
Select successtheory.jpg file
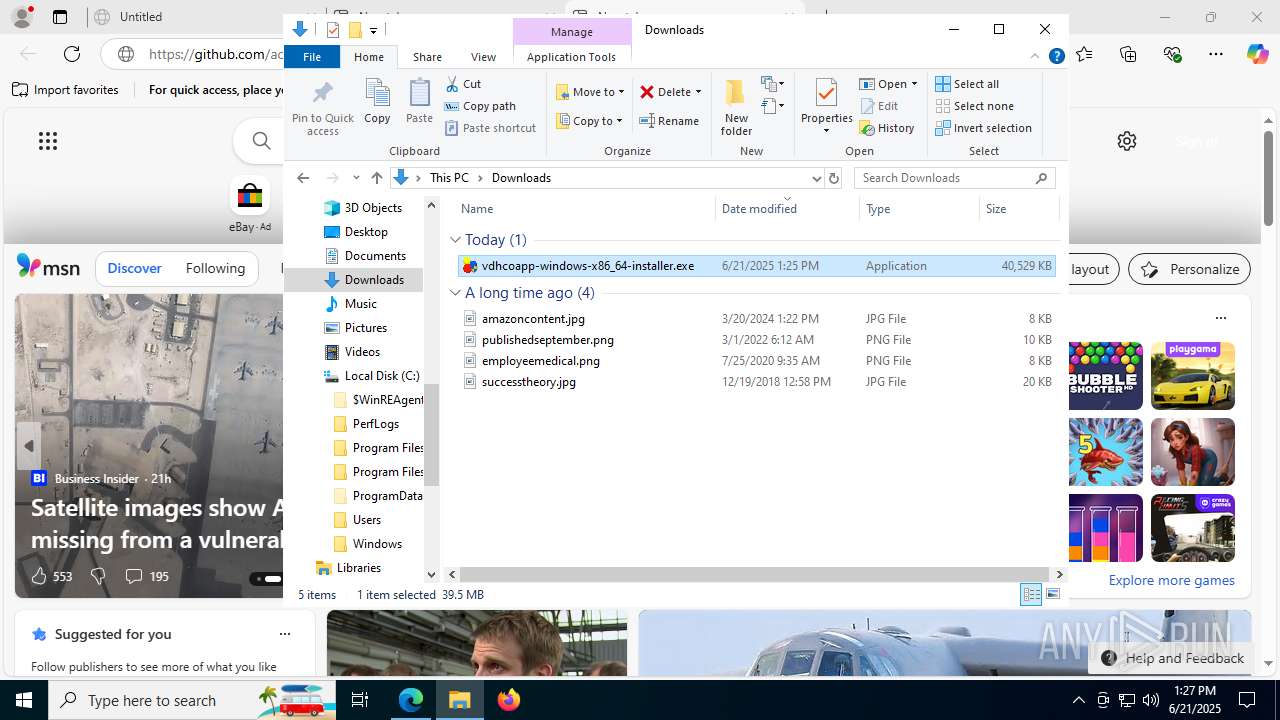pyautogui.click(x=757, y=382)
